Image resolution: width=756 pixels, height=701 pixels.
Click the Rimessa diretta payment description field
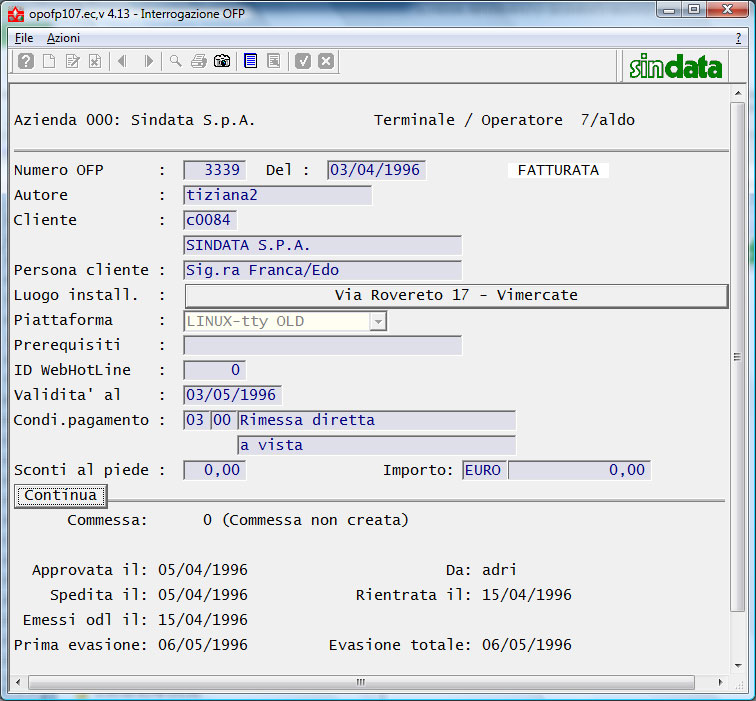tap(377, 420)
